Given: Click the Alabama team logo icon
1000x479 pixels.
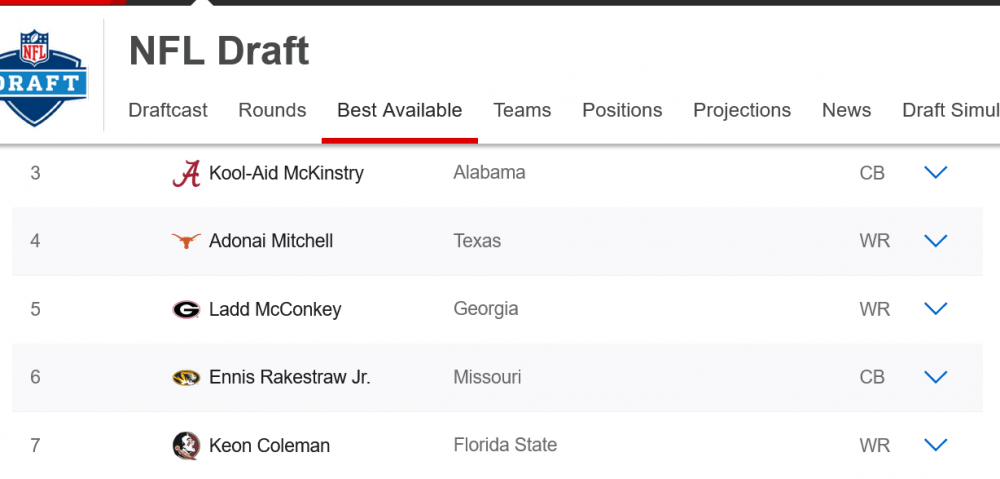Looking at the screenshot, I should click(186, 174).
